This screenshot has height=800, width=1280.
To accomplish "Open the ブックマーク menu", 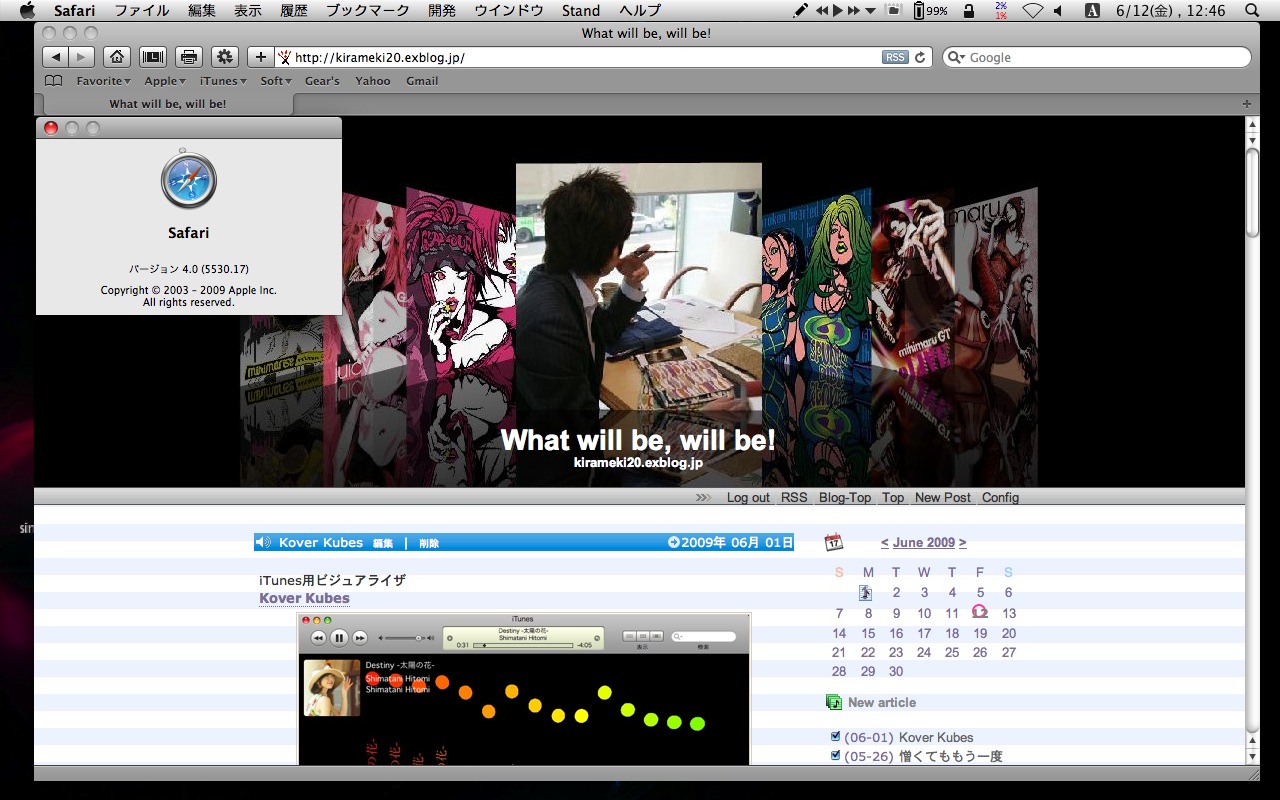I will [368, 10].
